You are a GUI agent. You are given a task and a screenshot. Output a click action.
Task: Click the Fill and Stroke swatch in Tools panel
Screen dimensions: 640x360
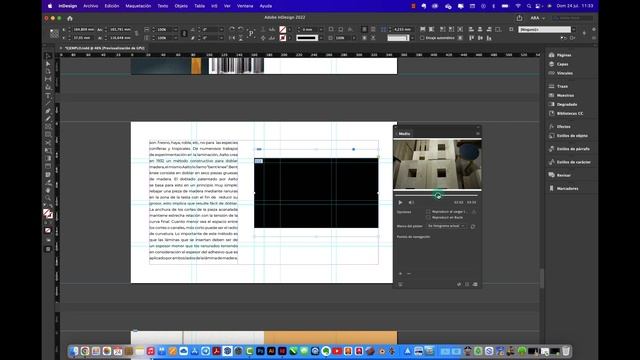[x=47, y=213]
